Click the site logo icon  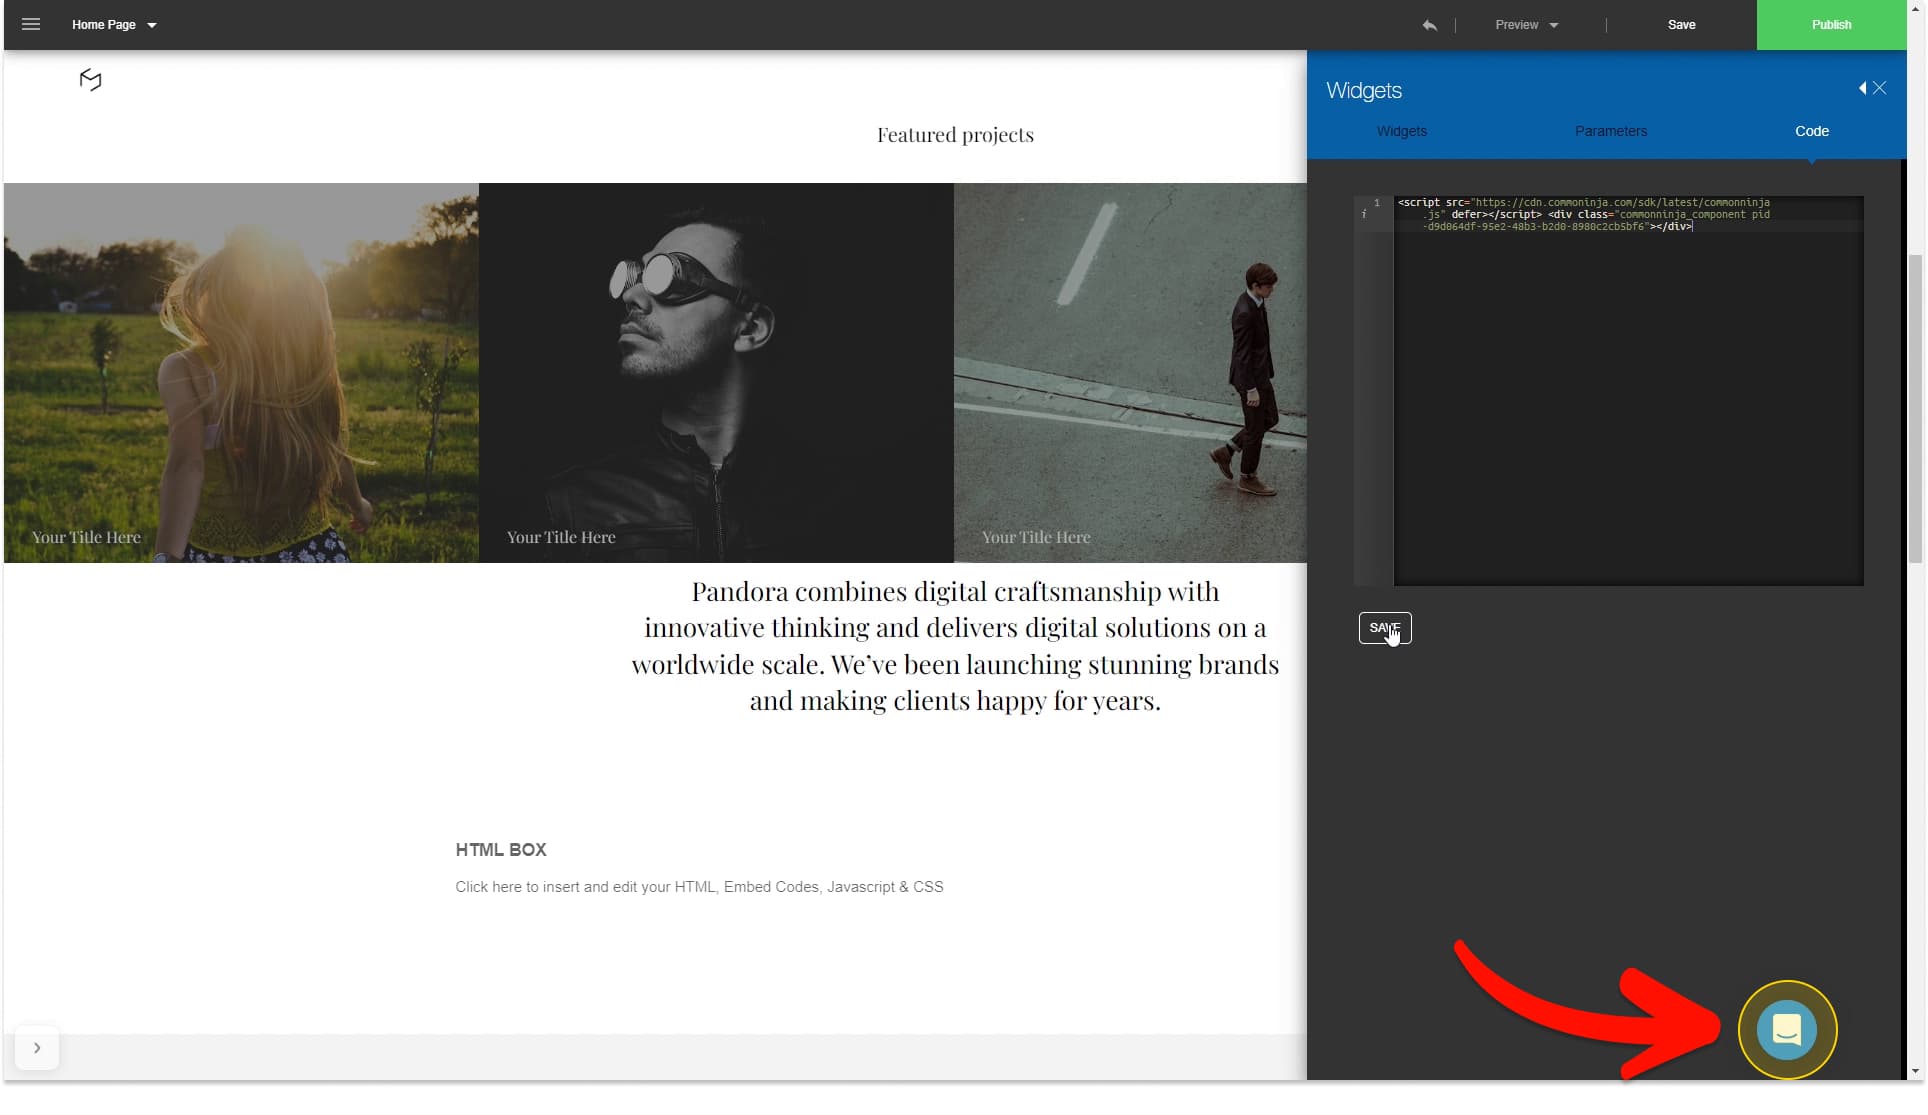click(x=90, y=80)
